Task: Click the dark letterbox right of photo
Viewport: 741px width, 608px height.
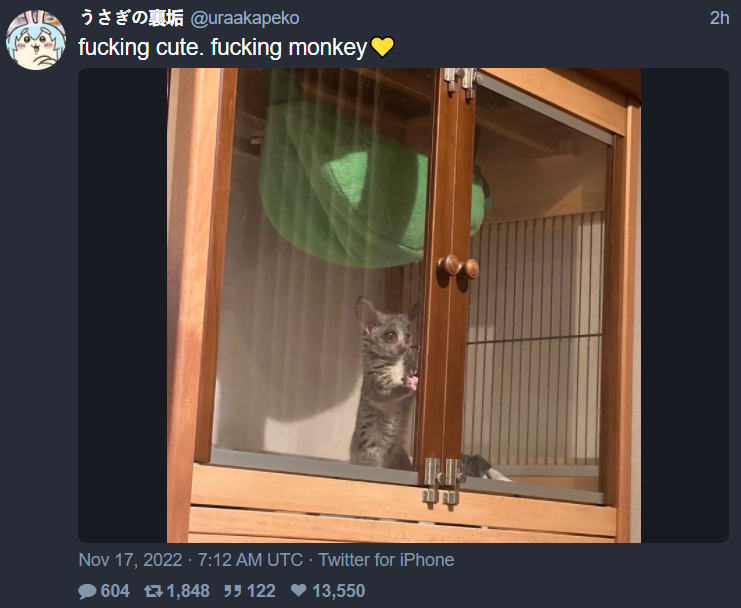Action: click(x=685, y=305)
